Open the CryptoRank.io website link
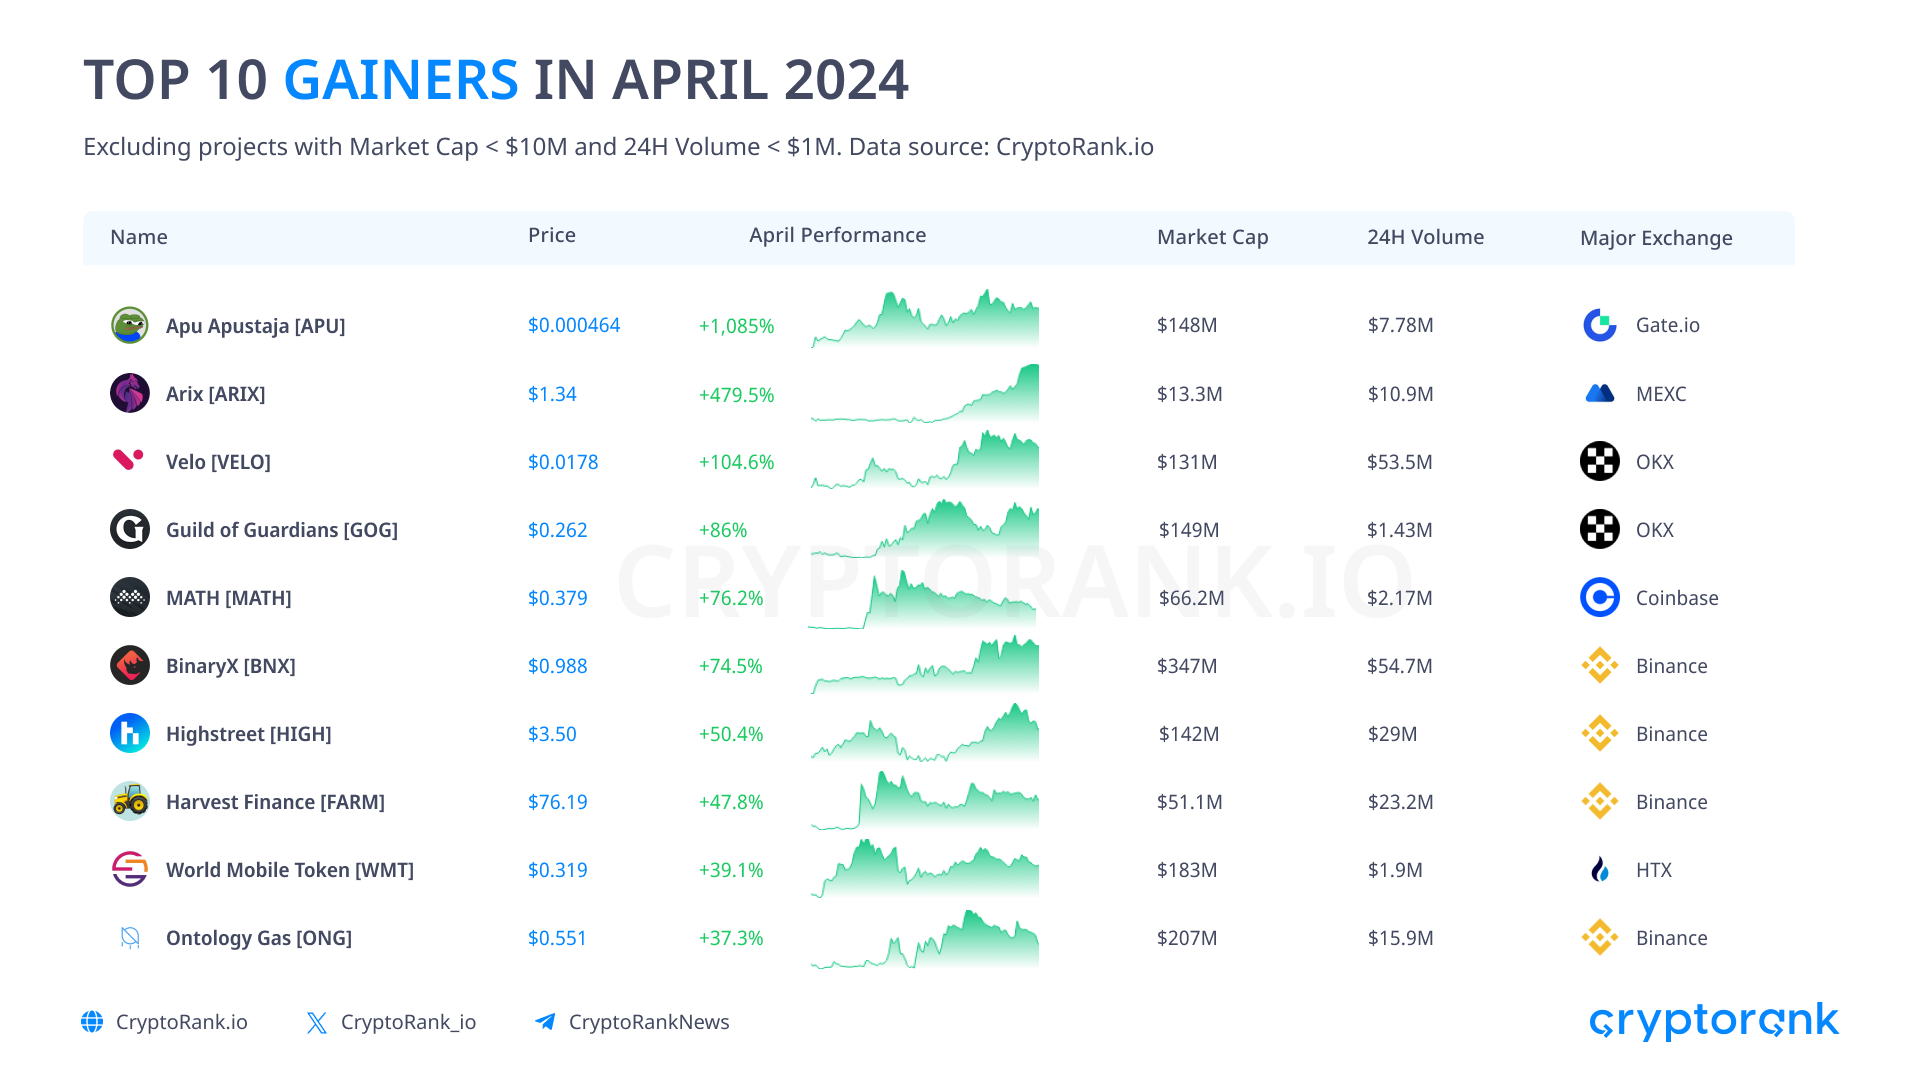Viewport: 1920px width, 1080px height. (182, 1022)
